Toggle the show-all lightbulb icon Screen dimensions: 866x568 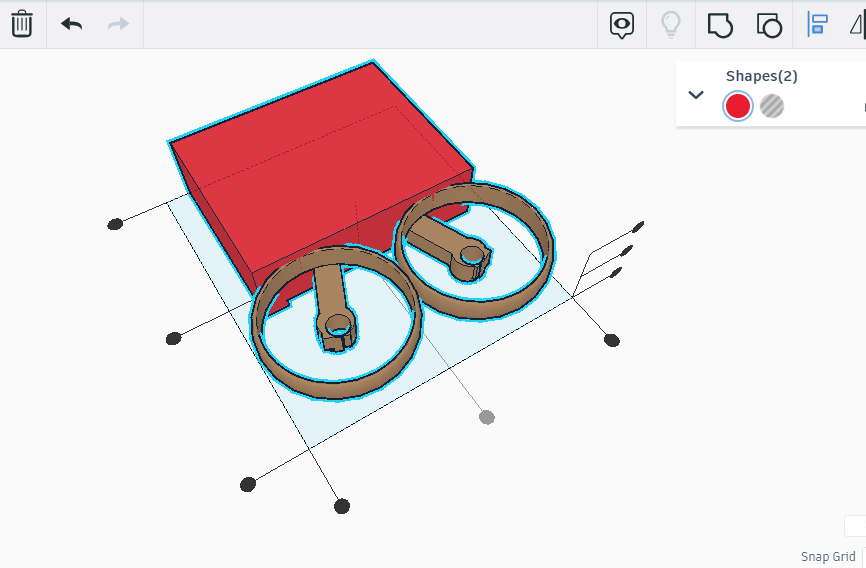coord(670,24)
